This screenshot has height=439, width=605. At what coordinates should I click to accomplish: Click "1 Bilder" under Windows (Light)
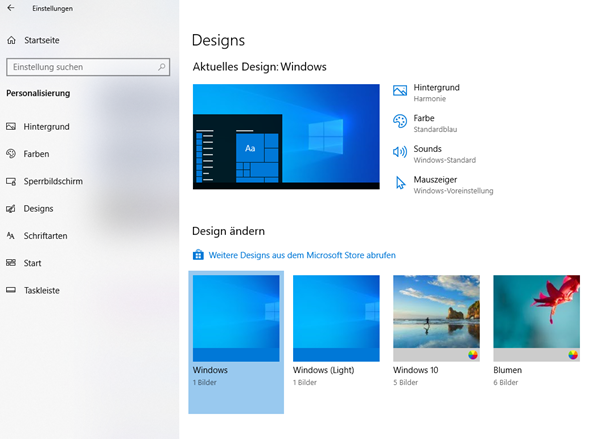pos(305,382)
